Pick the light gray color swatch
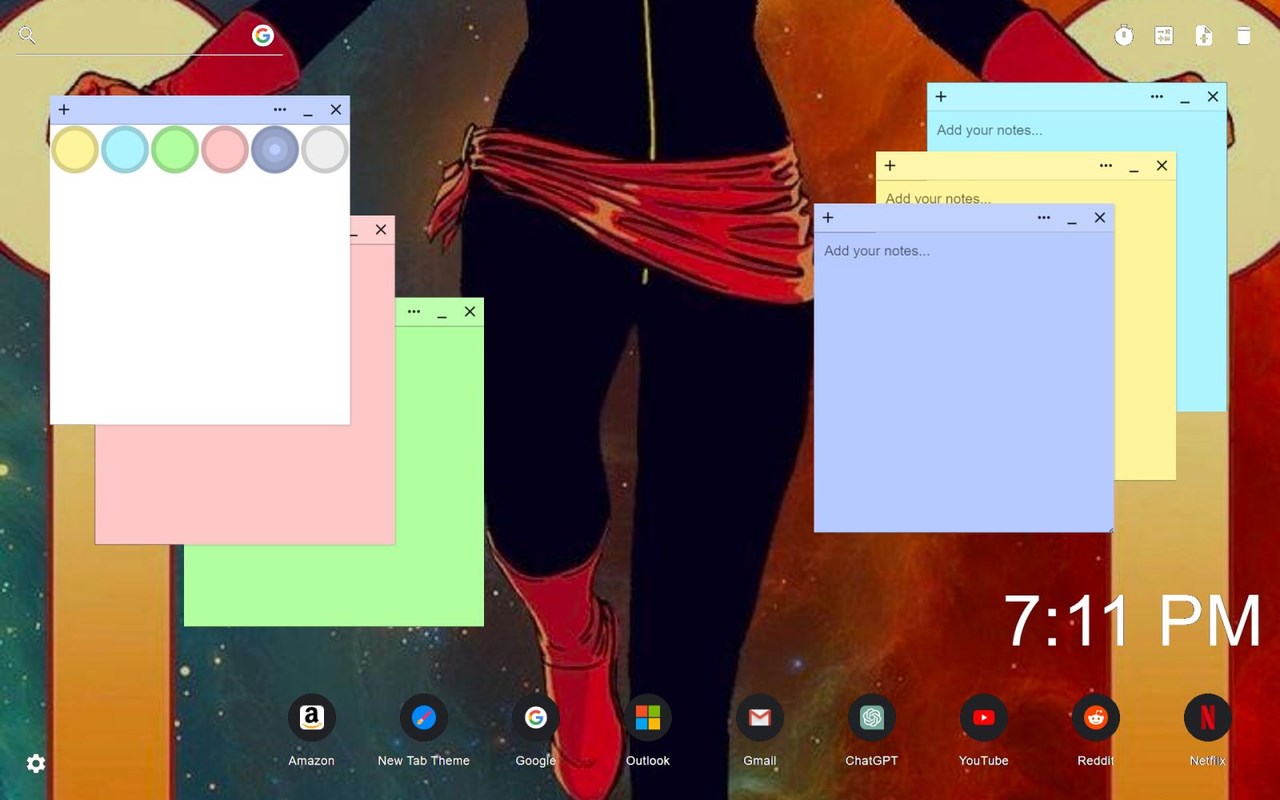1280x800 pixels. [325, 150]
